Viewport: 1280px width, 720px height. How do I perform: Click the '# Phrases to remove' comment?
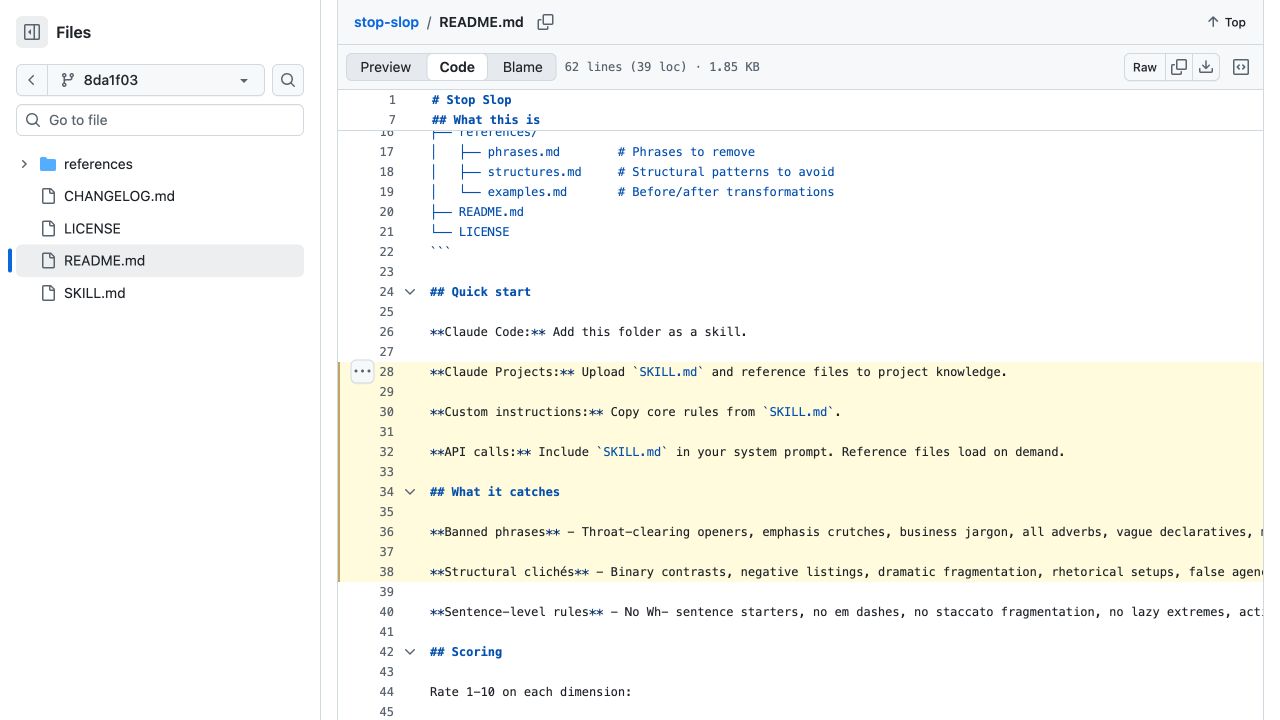click(686, 152)
